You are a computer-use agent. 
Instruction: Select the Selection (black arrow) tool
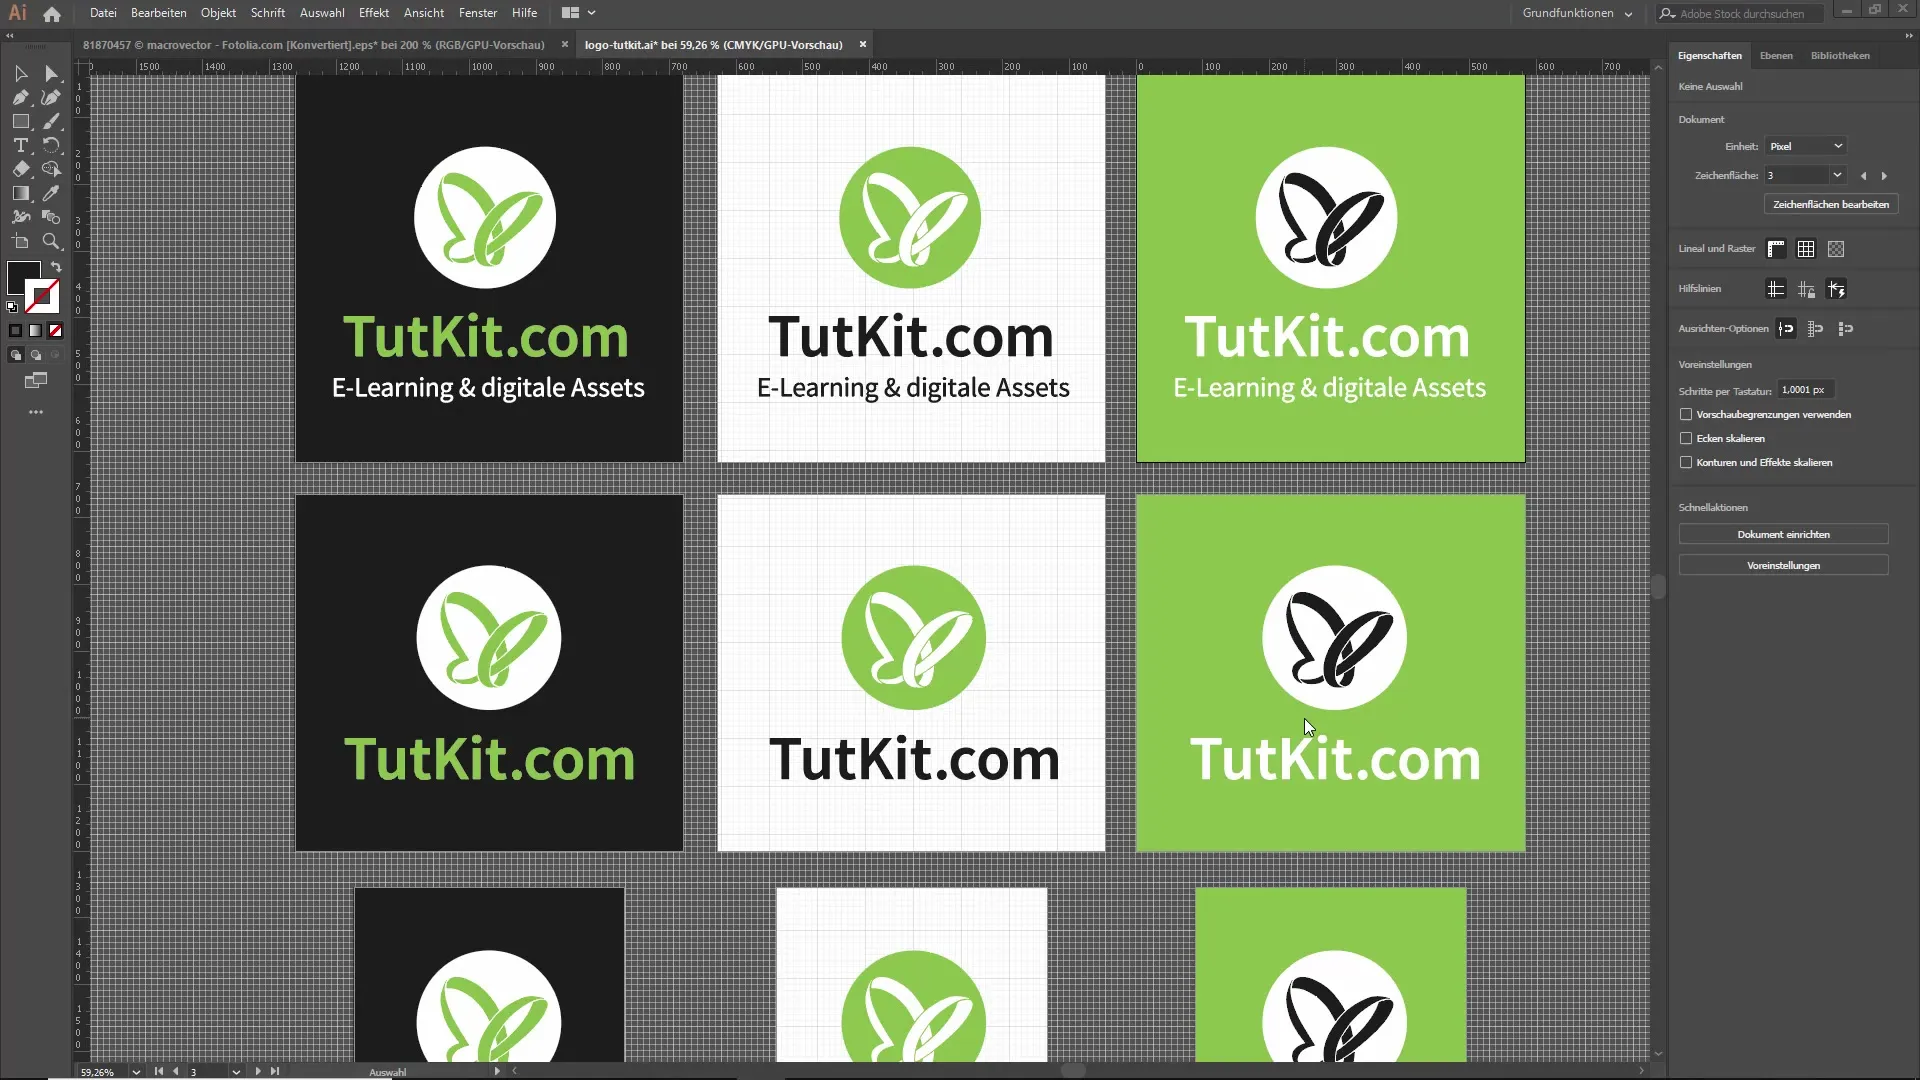[x=20, y=73]
